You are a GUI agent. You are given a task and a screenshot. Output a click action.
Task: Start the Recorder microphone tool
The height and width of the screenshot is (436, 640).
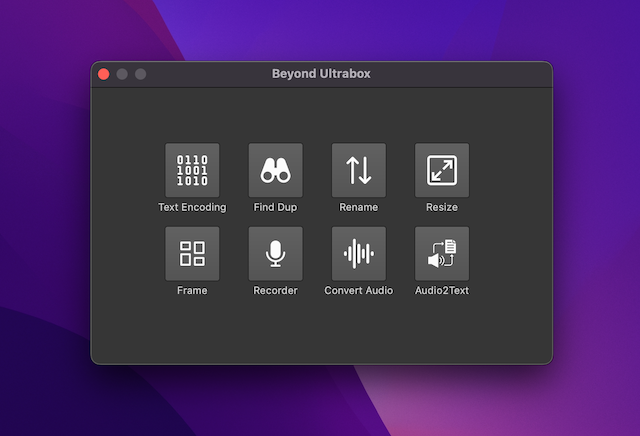[x=275, y=253]
